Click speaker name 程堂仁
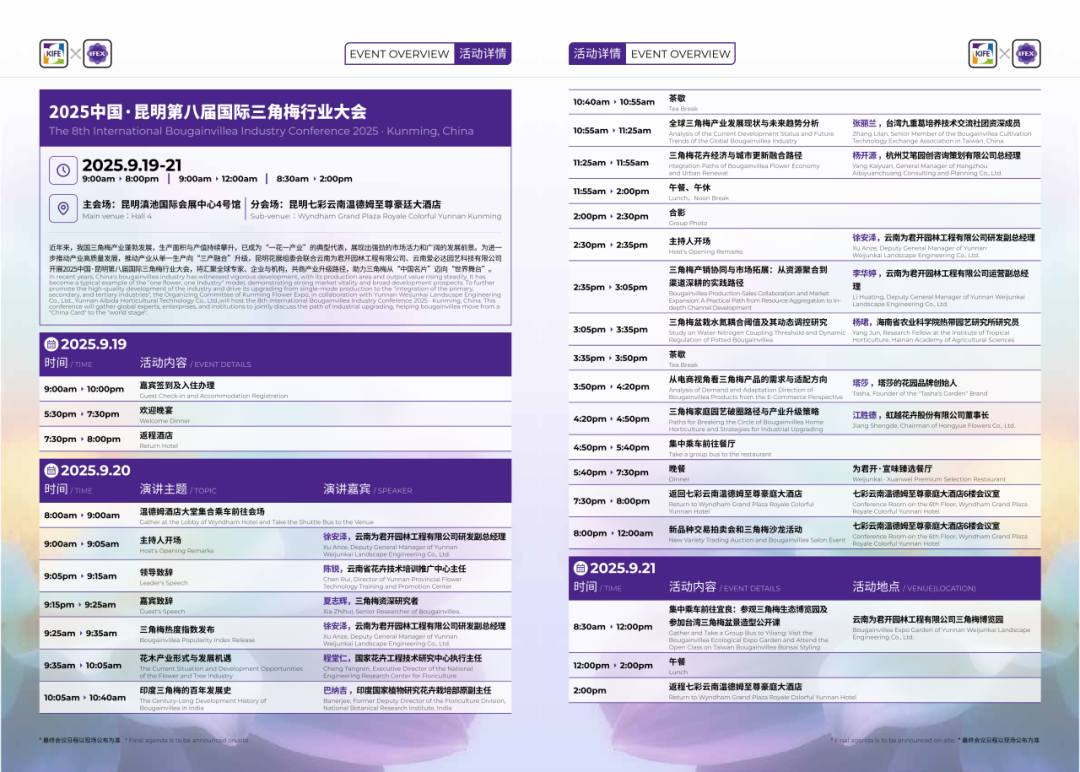The width and height of the screenshot is (1080, 772). pyautogui.click(x=335, y=658)
